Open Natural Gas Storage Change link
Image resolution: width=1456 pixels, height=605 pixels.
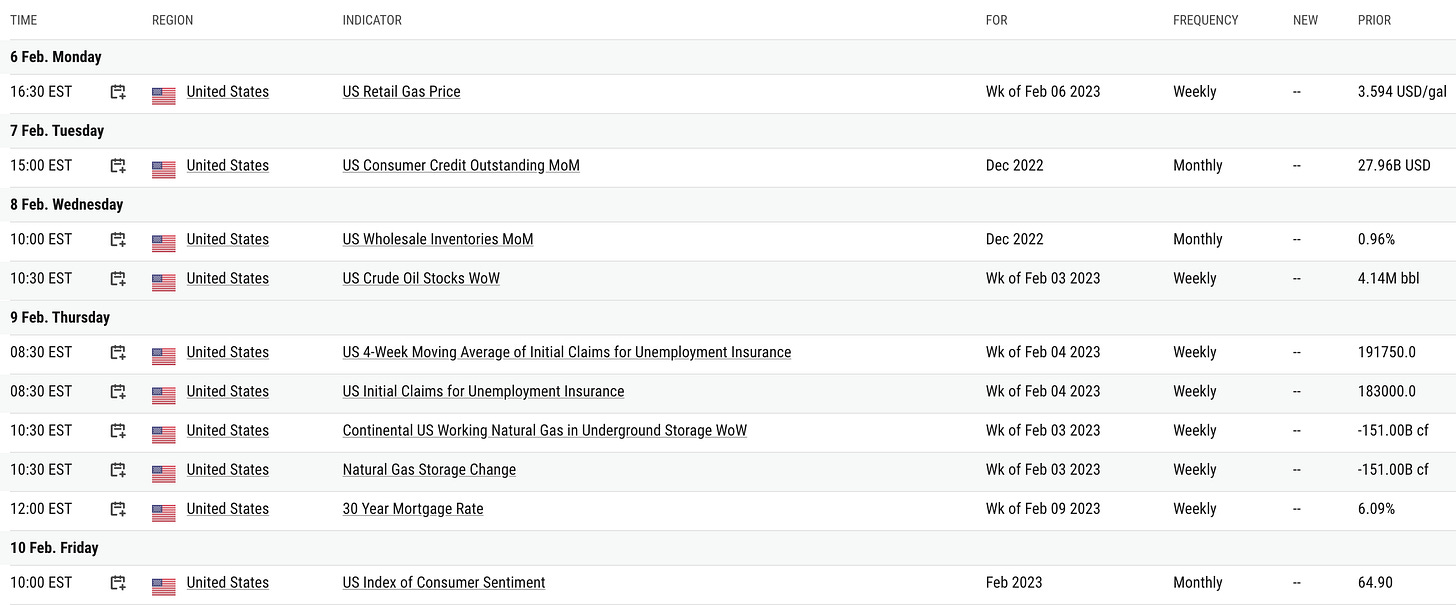[x=430, y=470]
